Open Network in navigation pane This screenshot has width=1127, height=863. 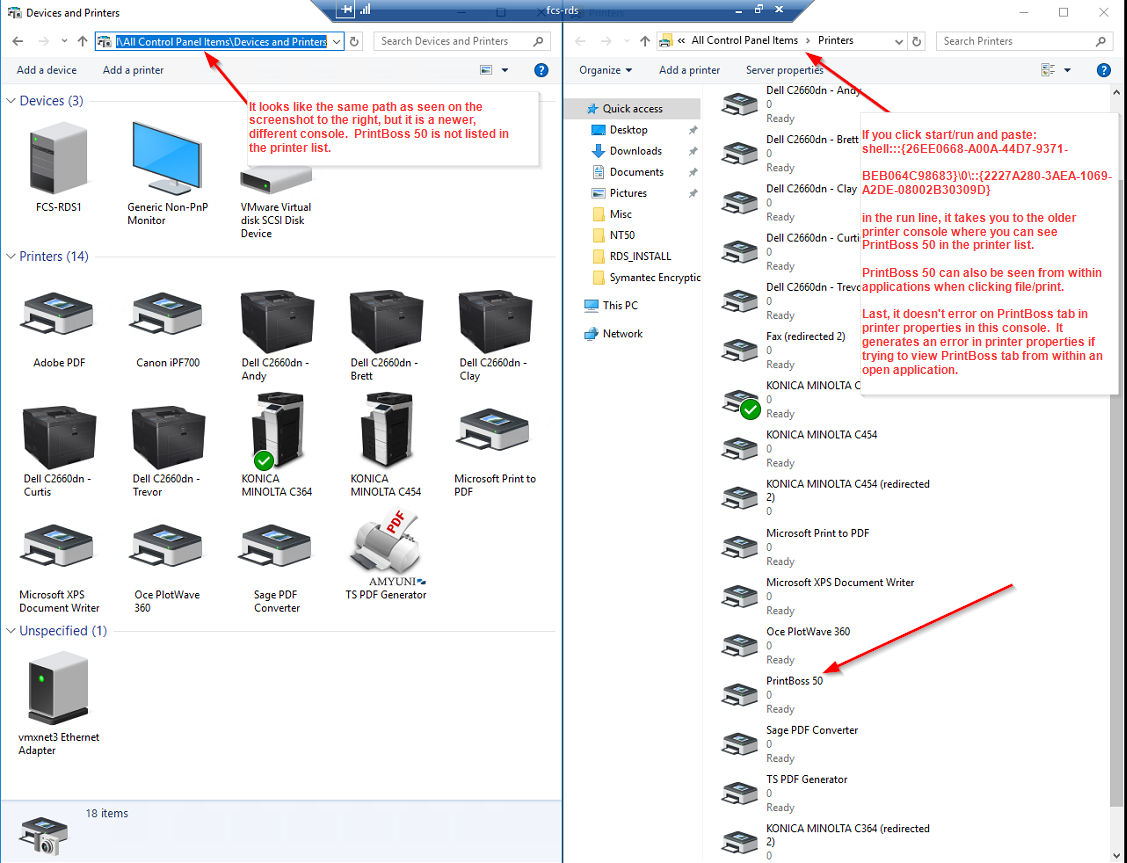coord(622,333)
